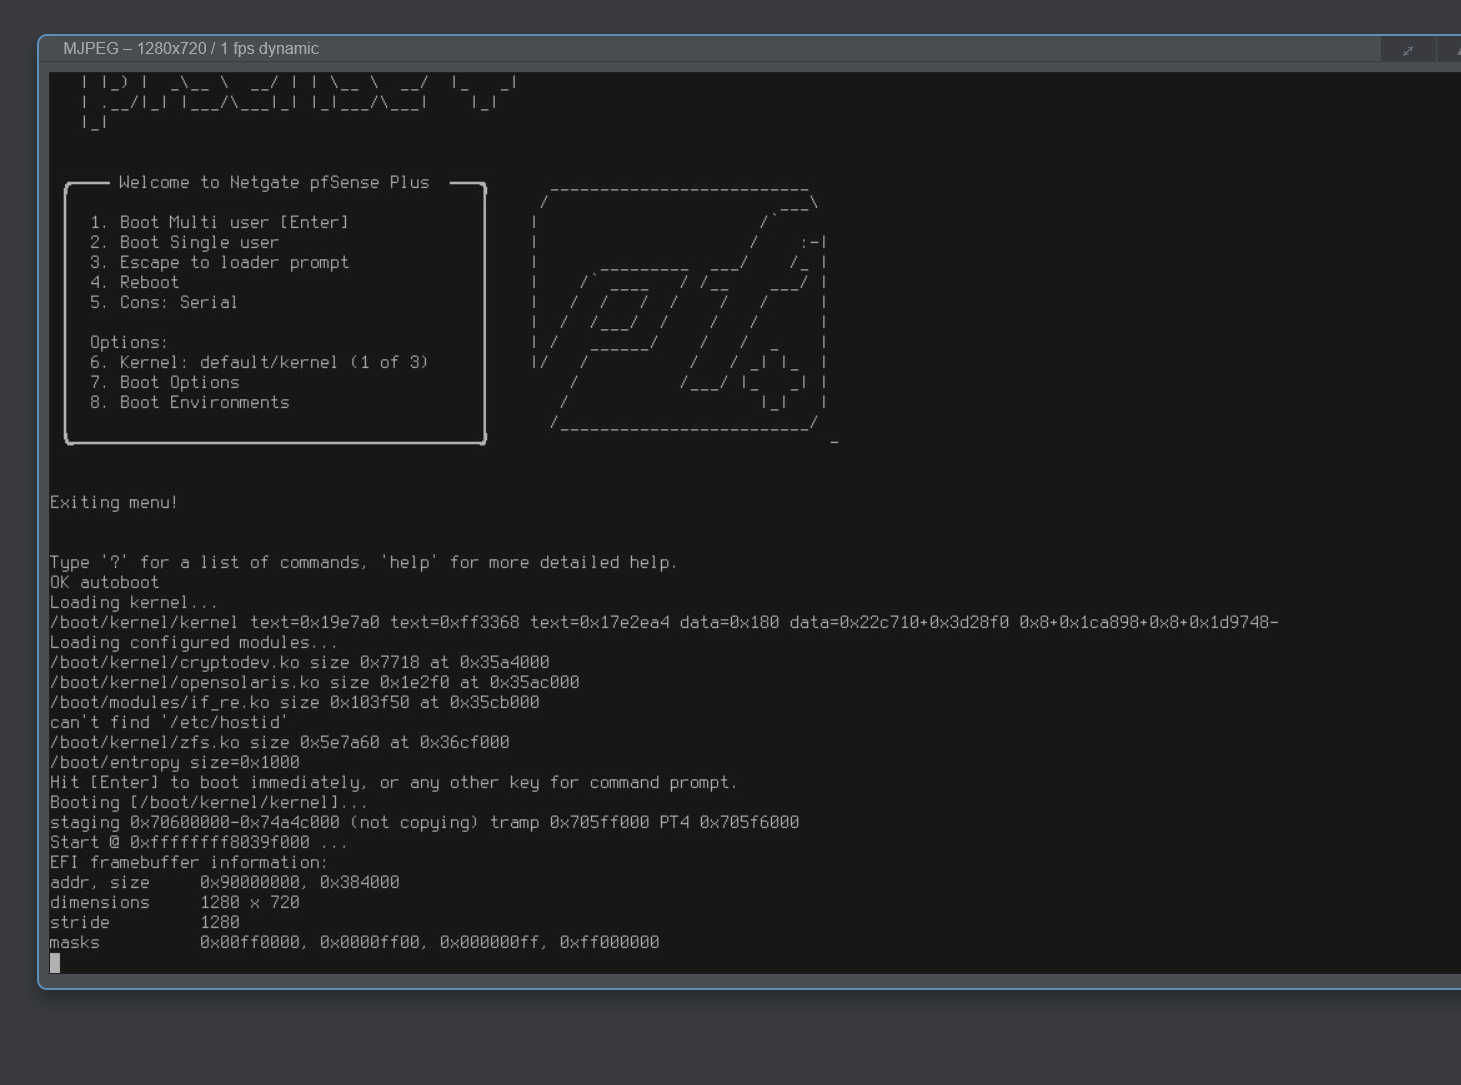Viewport: 1461px width, 1085px height.
Task: Click 'Loading configured modules...' line
Action: [194, 642]
